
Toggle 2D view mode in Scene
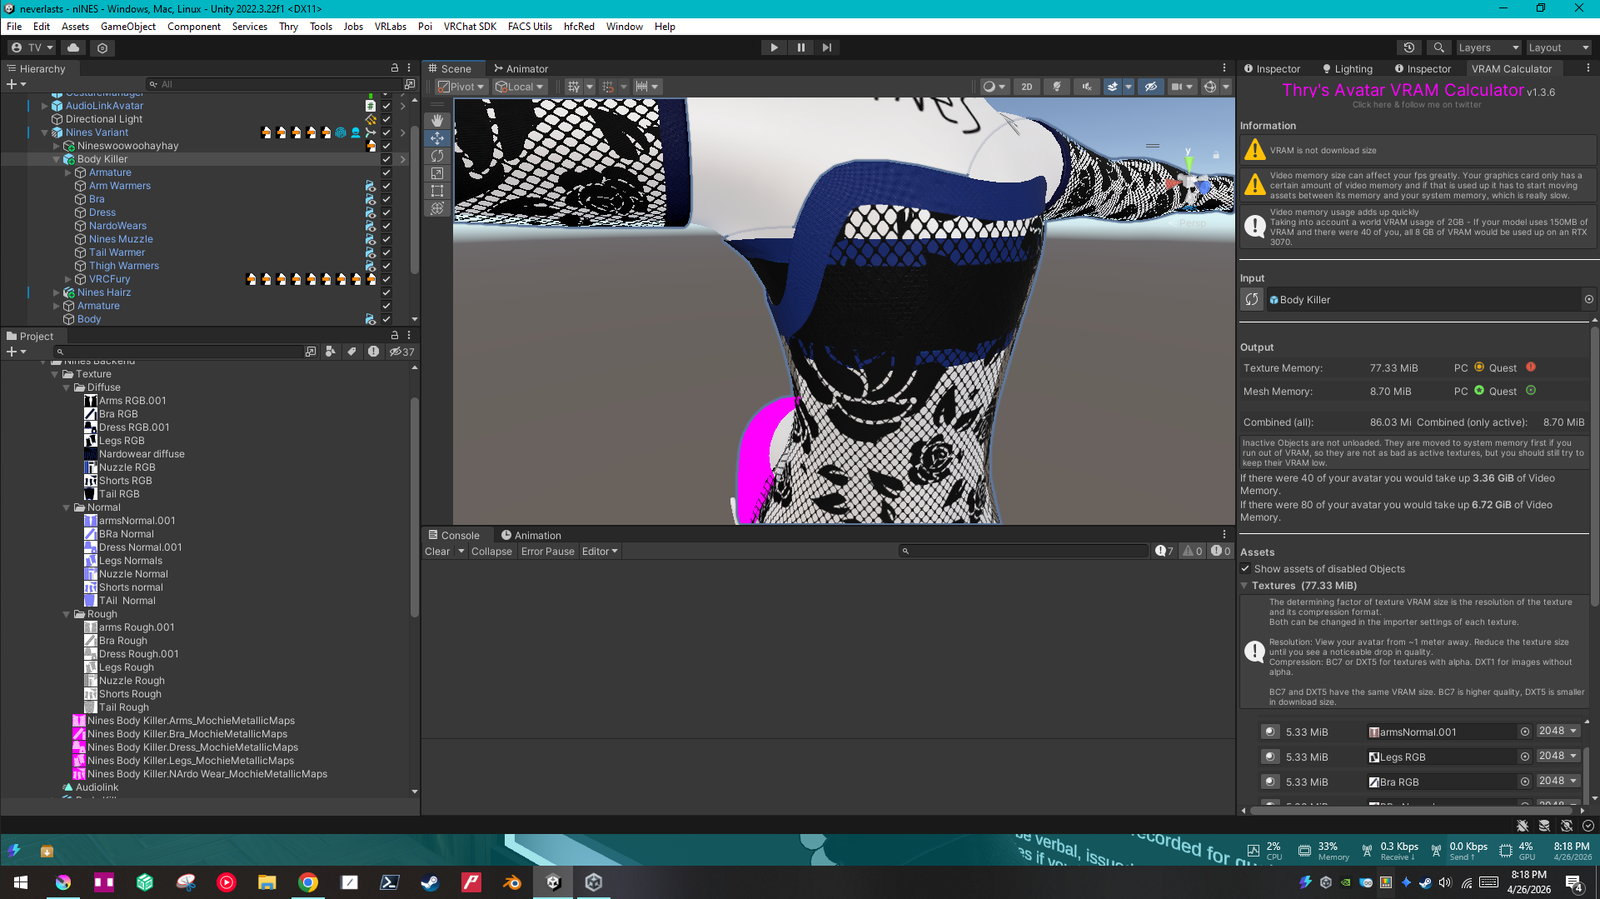point(1026,87)
